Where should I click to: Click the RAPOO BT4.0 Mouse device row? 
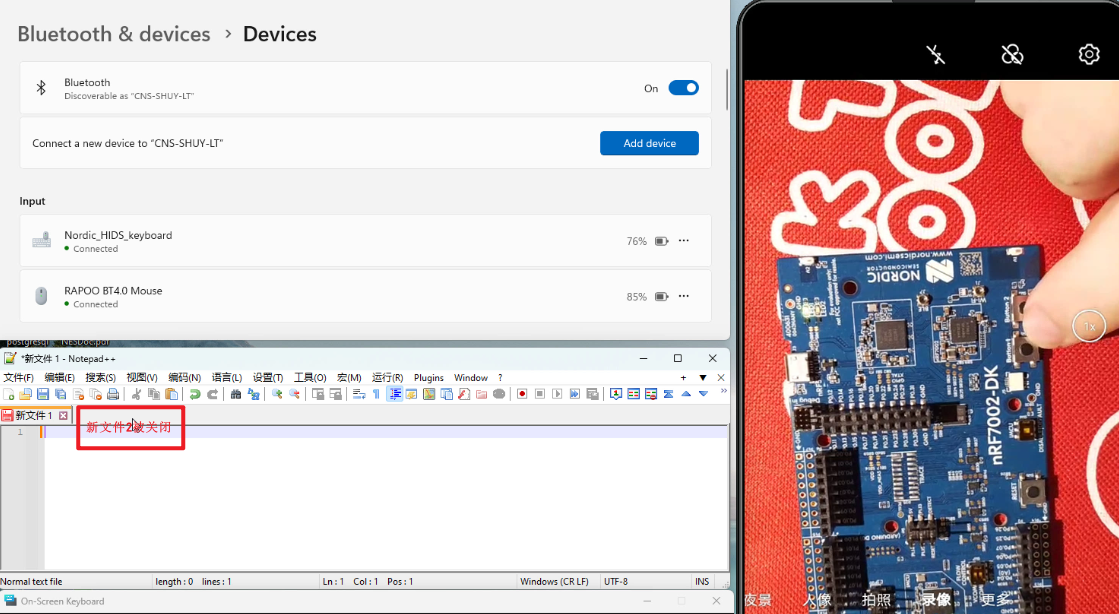(365, 296)
